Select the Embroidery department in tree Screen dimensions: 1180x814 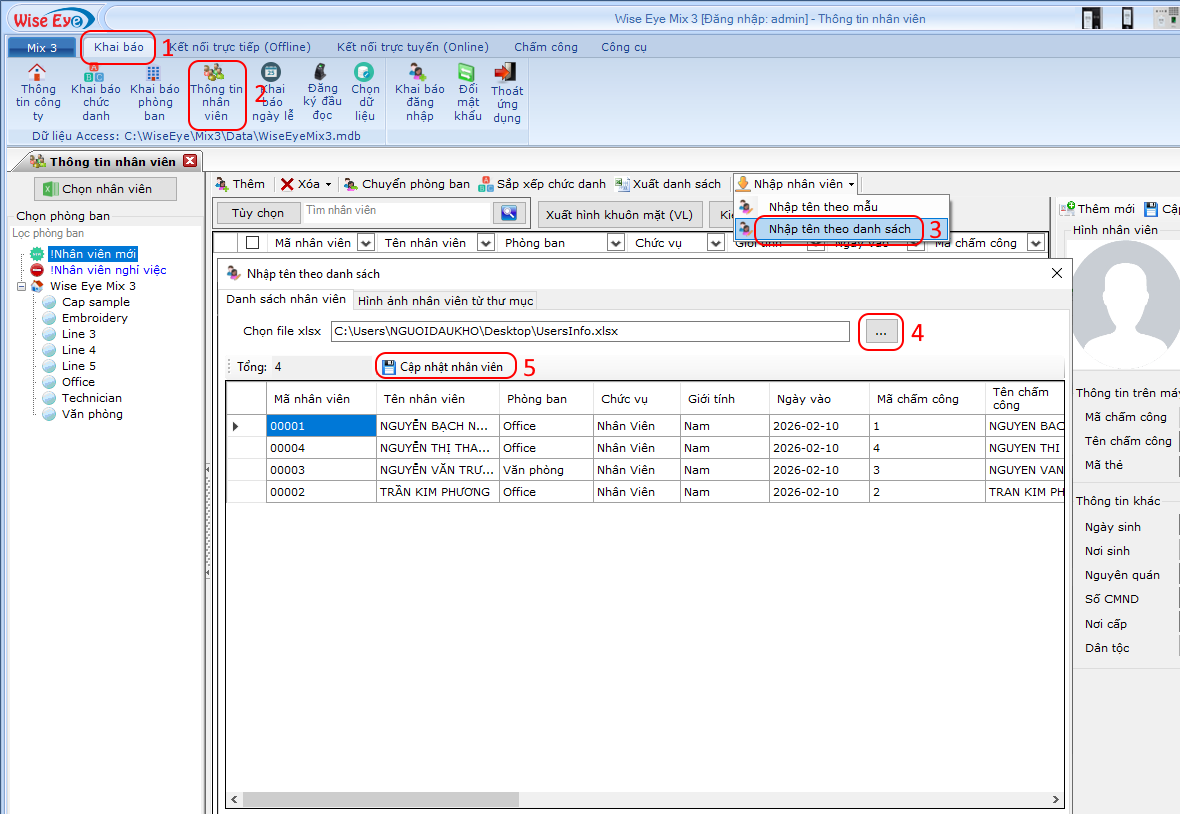click(x=95, y=318)
